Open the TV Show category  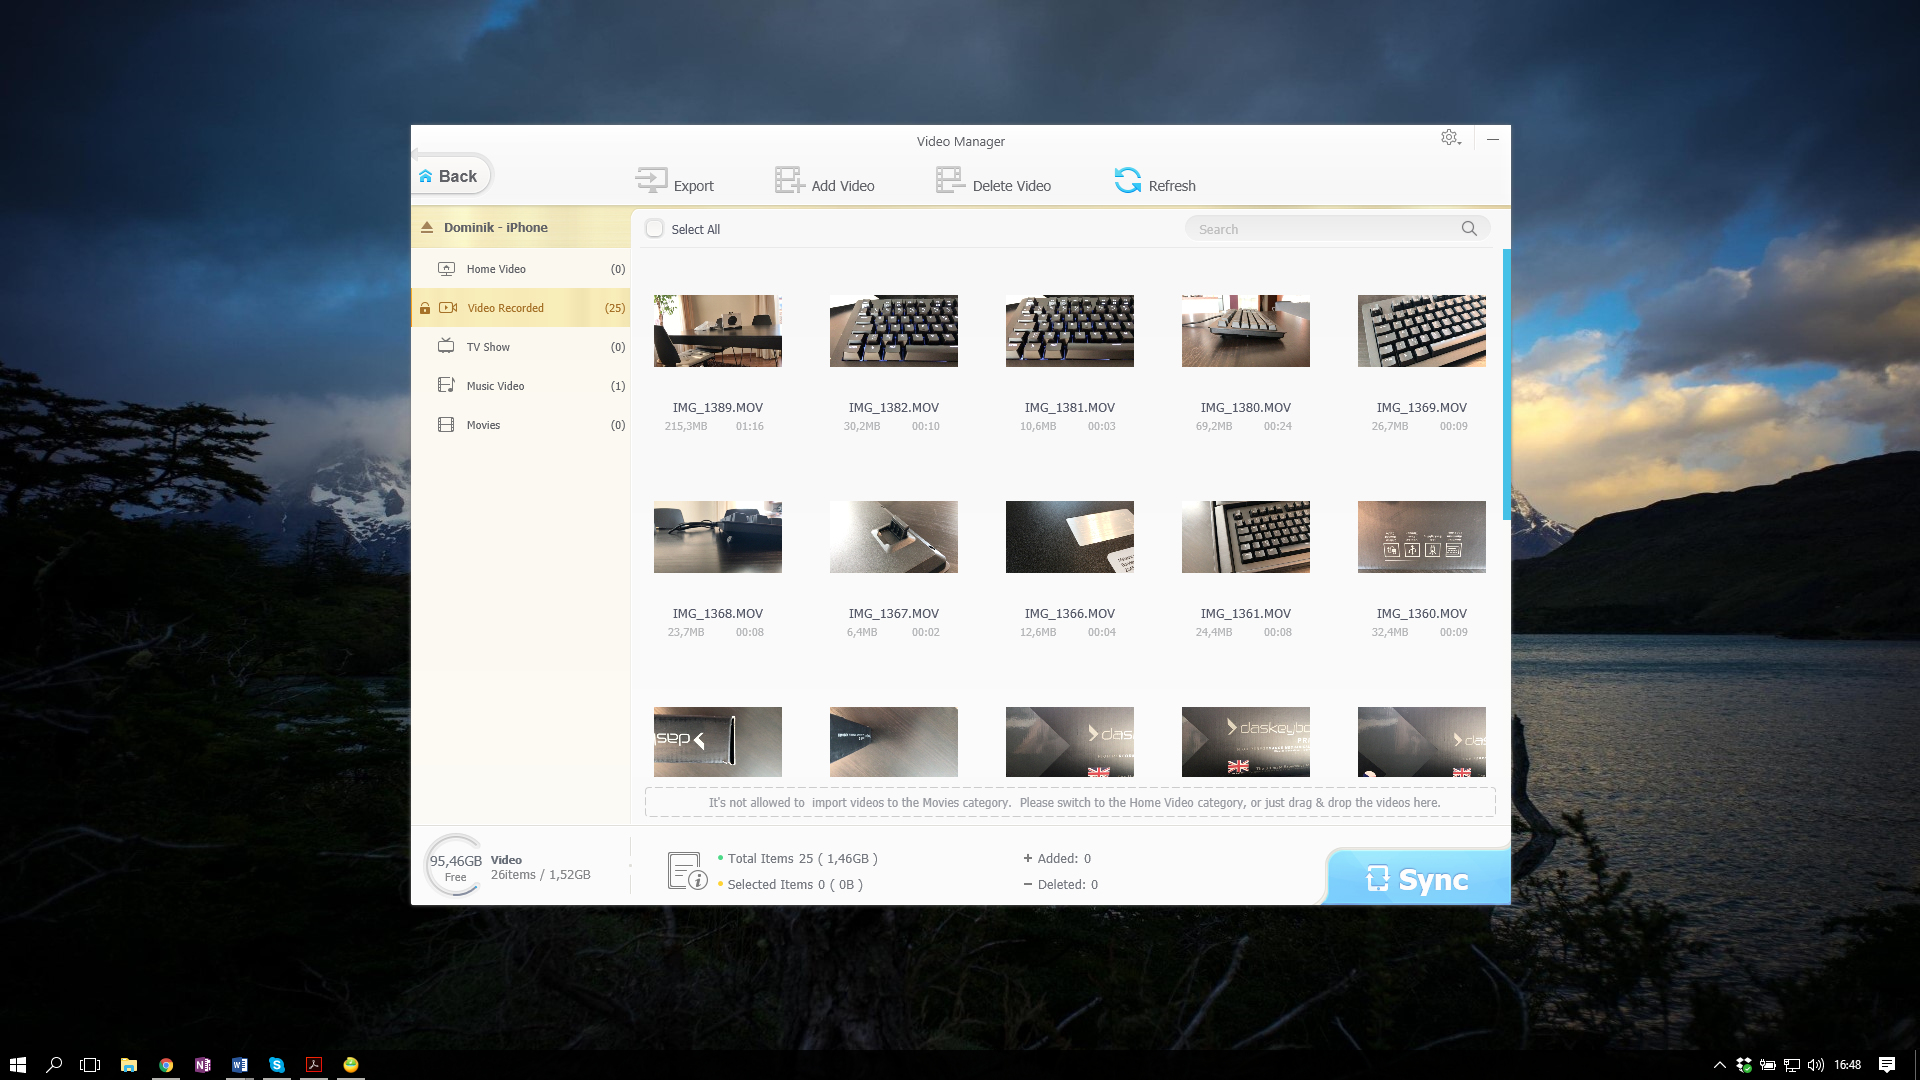pos(488,347)
